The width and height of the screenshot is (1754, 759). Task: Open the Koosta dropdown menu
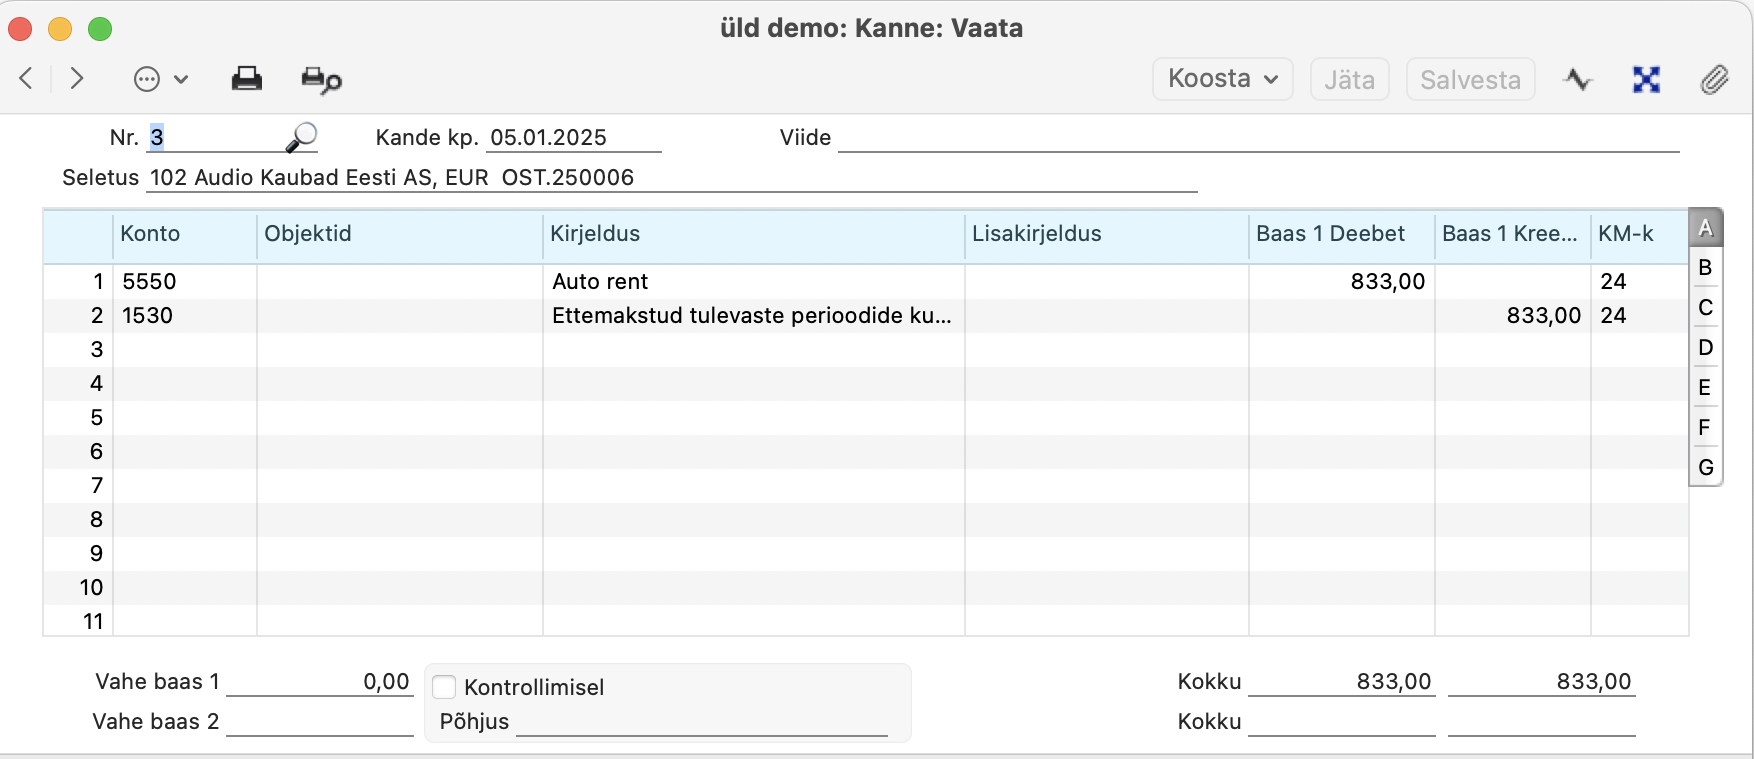pos(1222,79)
